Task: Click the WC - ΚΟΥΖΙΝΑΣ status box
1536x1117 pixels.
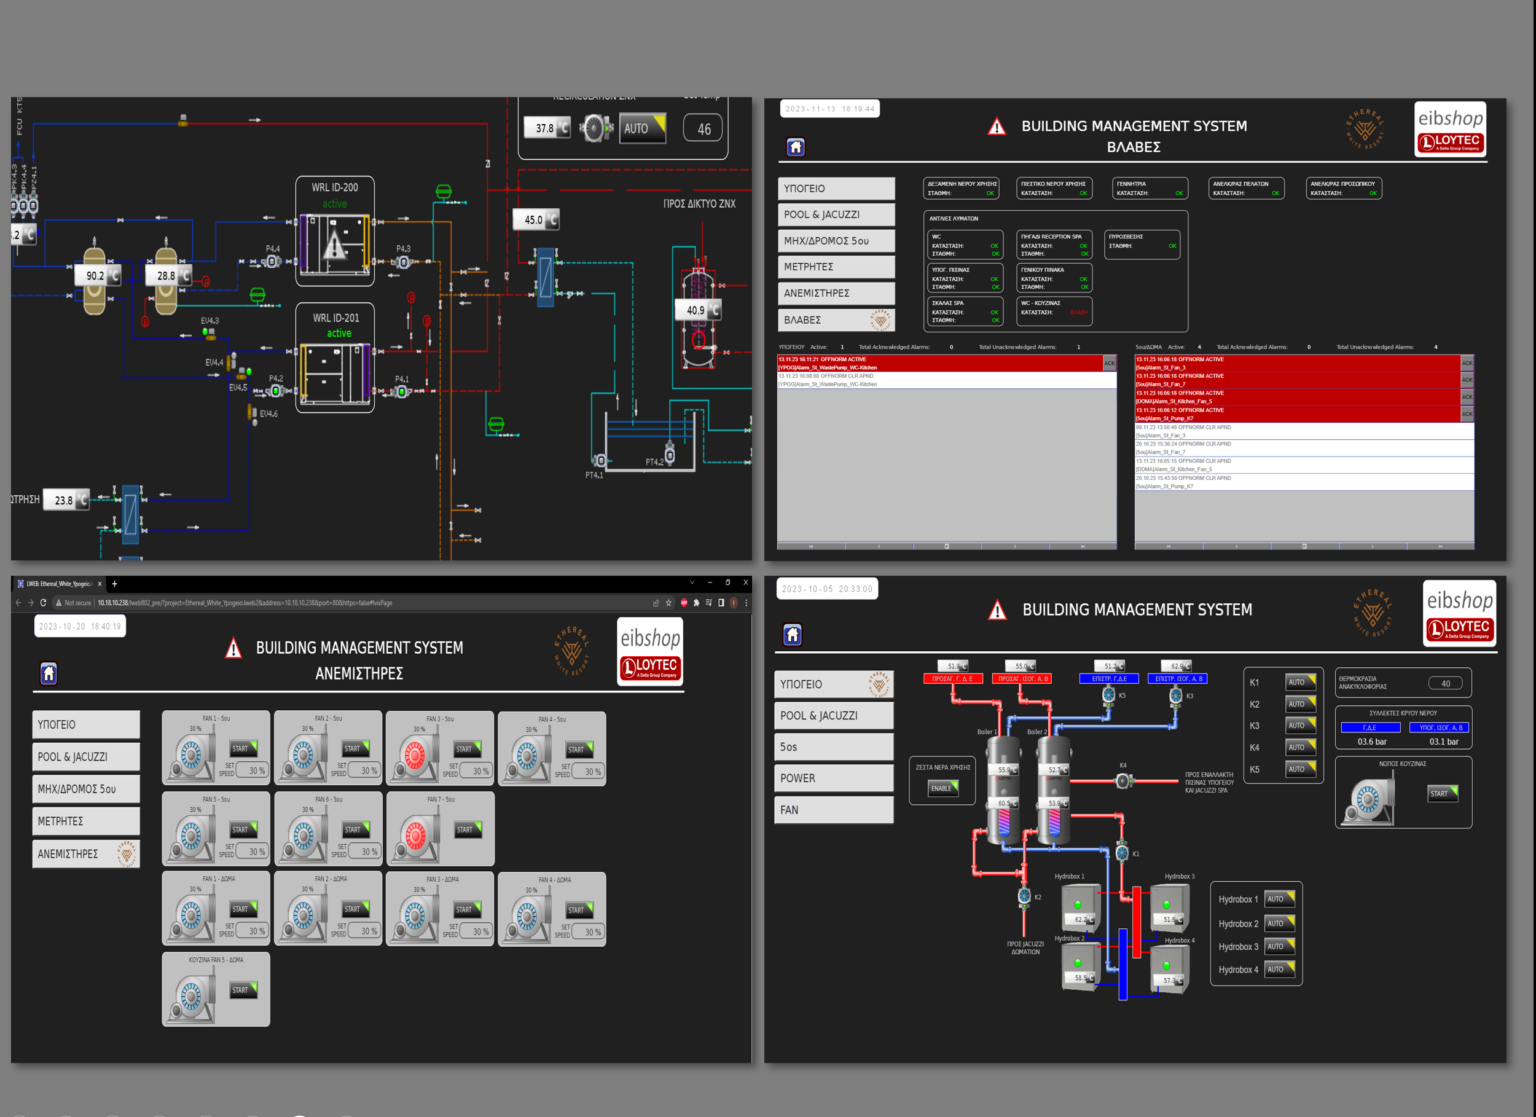Action: coord(1054,311)
